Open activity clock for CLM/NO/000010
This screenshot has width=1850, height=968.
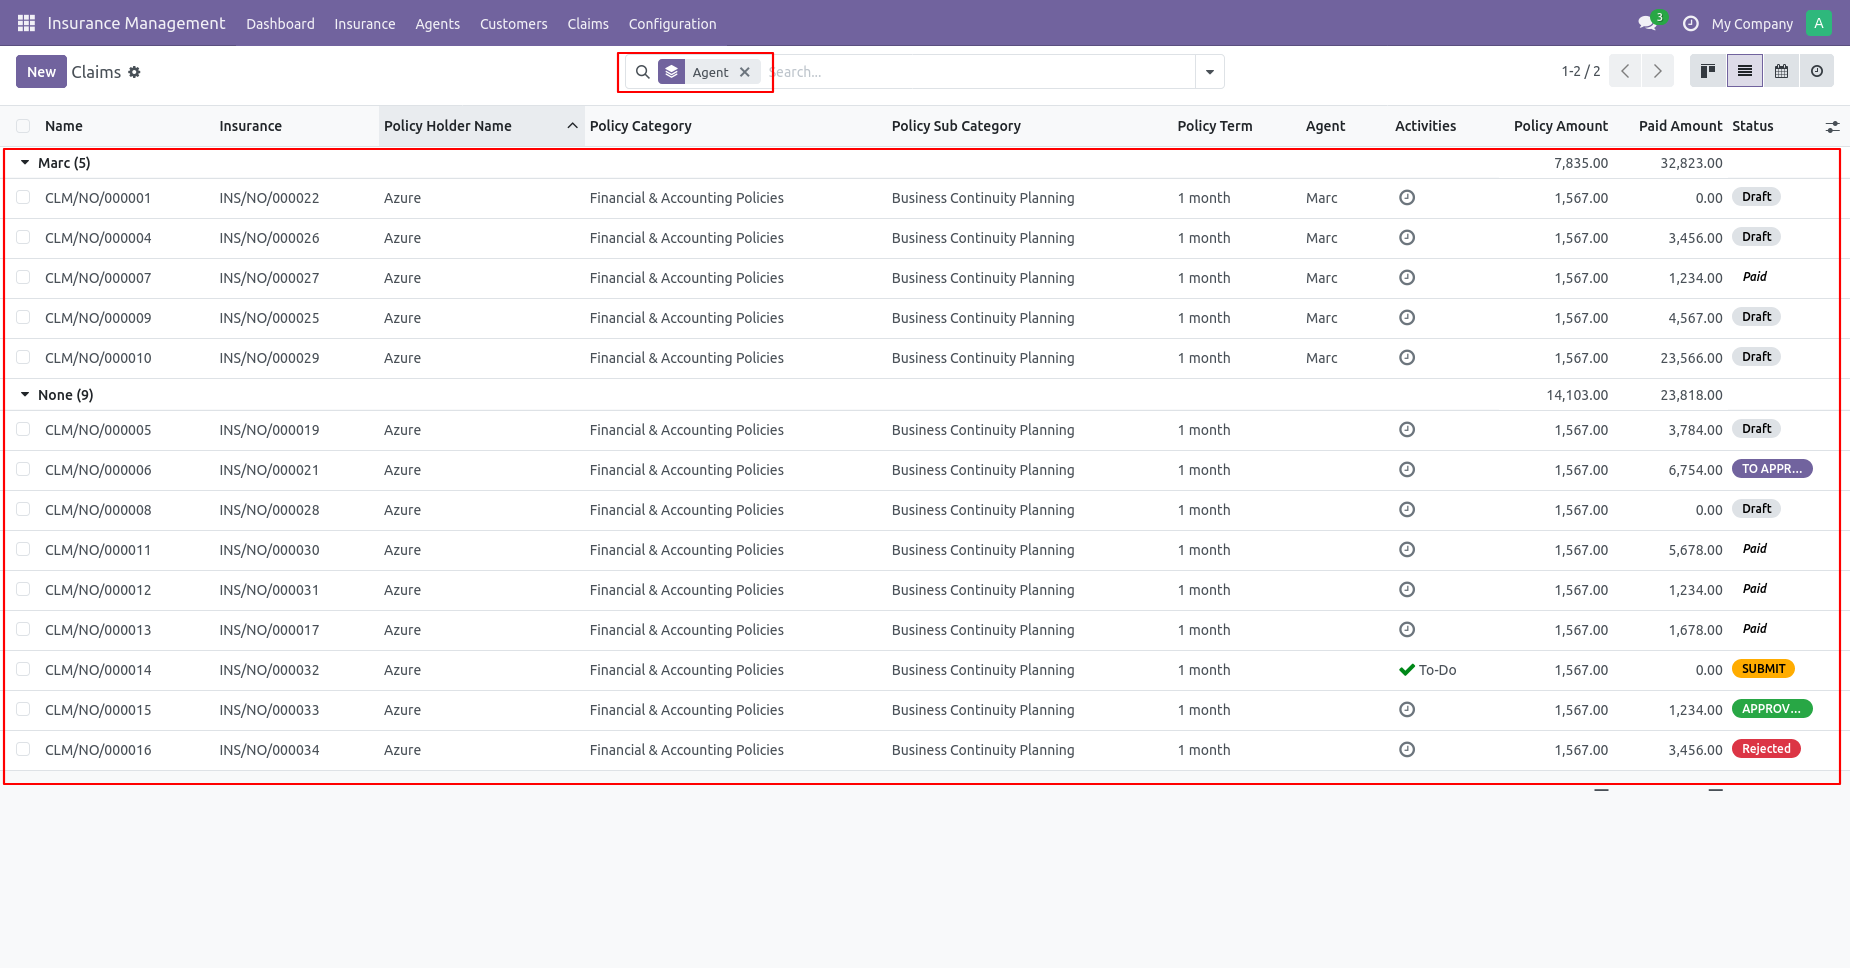[1407, 358]
